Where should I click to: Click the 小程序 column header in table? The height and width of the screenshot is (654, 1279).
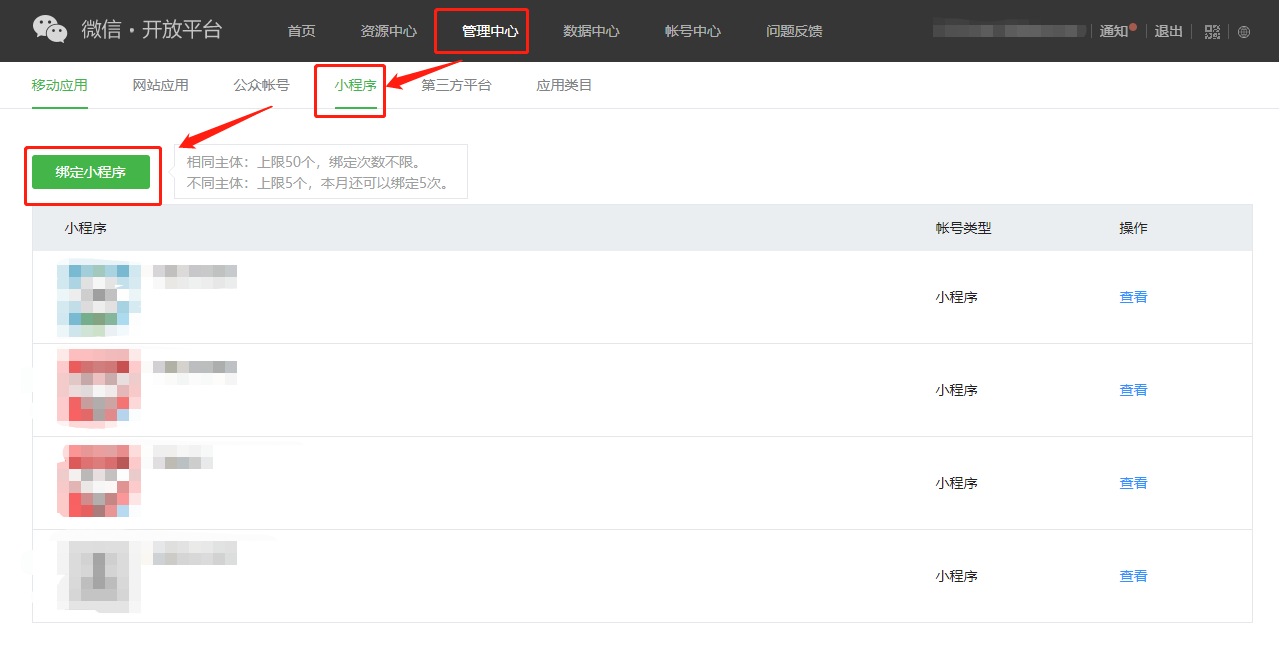(86, 228)
